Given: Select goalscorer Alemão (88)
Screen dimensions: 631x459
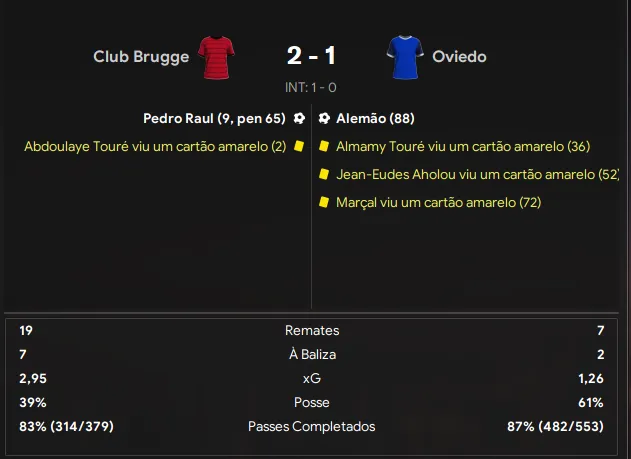Looking at the screenshot, I should coord(376,118).
